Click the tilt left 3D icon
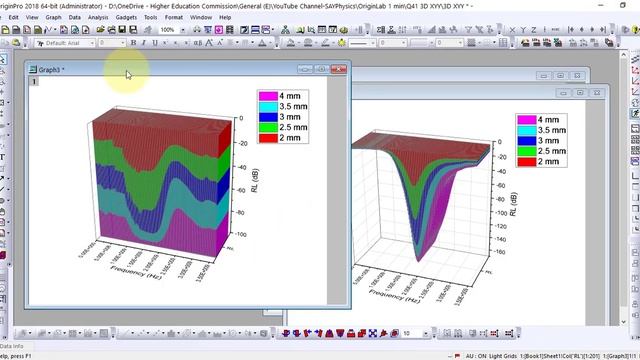 point(307,333)
